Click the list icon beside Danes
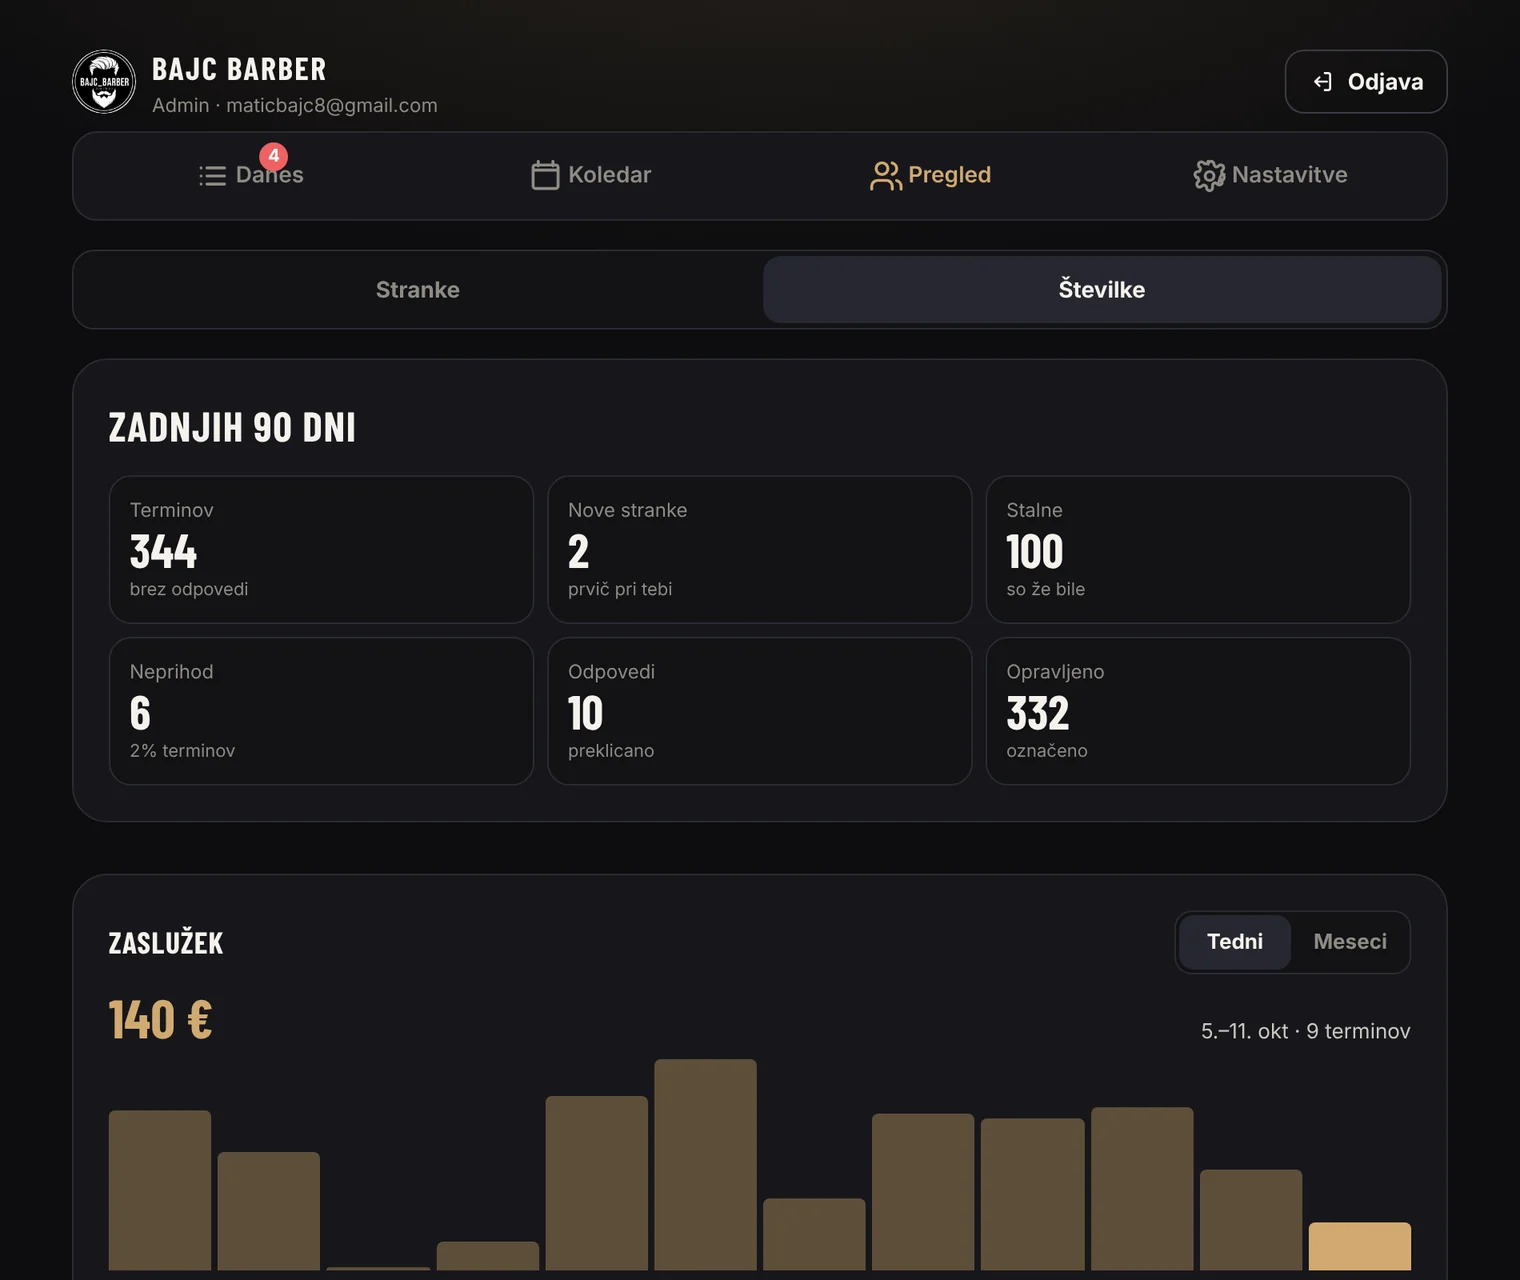The image size is (1520, 1280). 212,176
